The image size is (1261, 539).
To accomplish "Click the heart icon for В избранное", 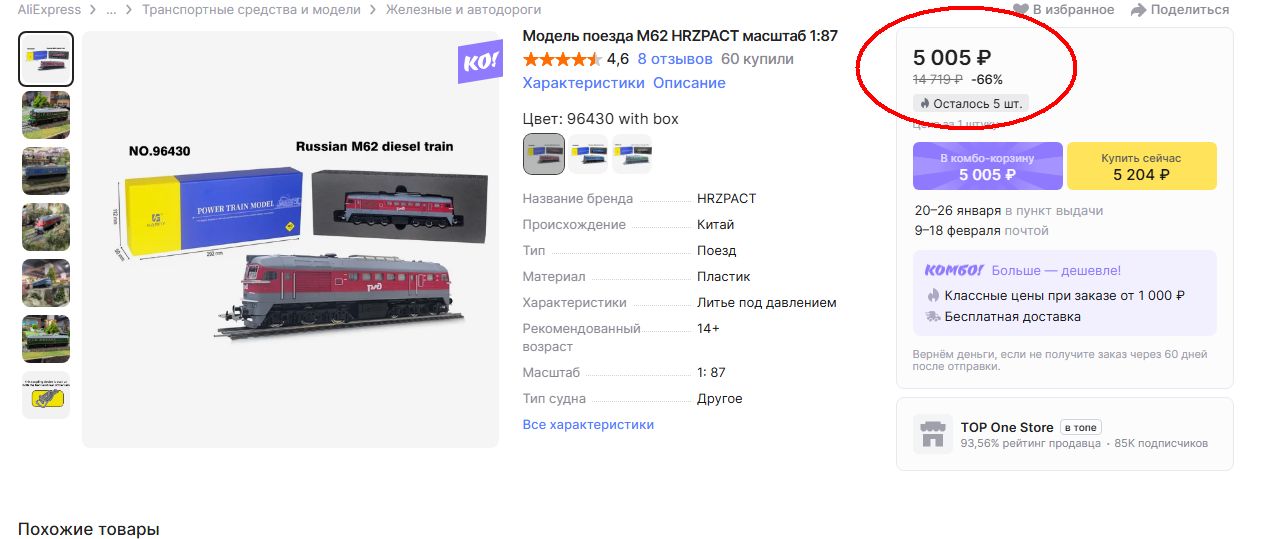I will tap(1021, 10).
